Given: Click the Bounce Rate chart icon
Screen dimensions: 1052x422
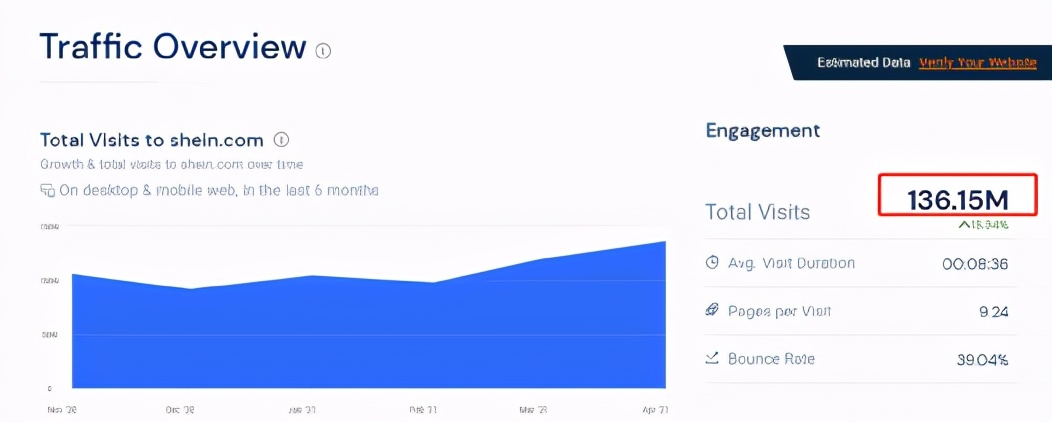Looking at the screenshot, I should 712,358.
